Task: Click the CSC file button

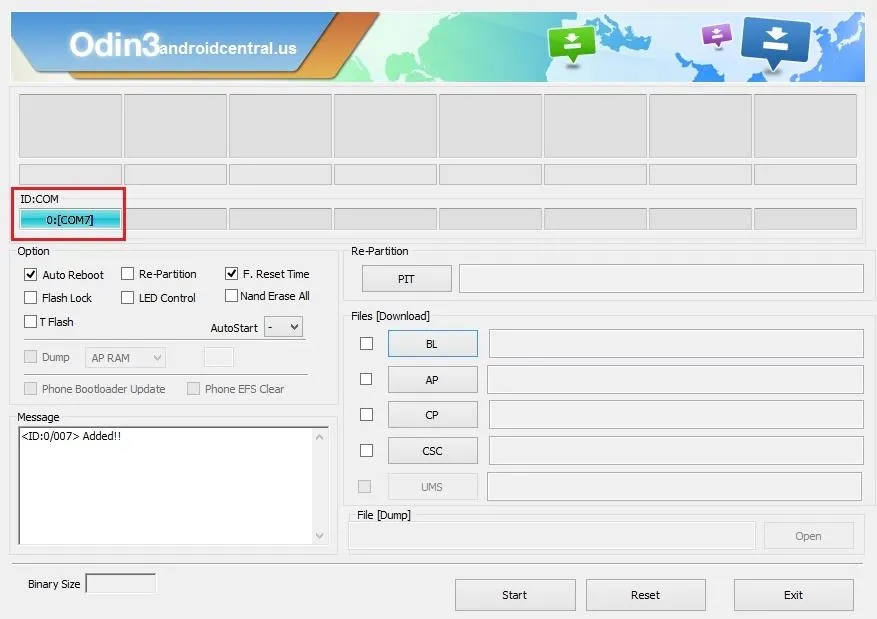Action: tap(433, 451)
